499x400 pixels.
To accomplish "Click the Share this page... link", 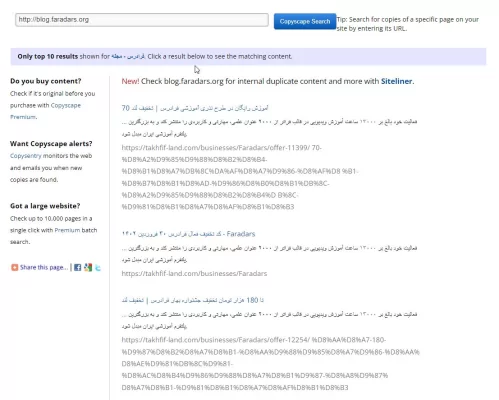I will (x=44, y=267).
